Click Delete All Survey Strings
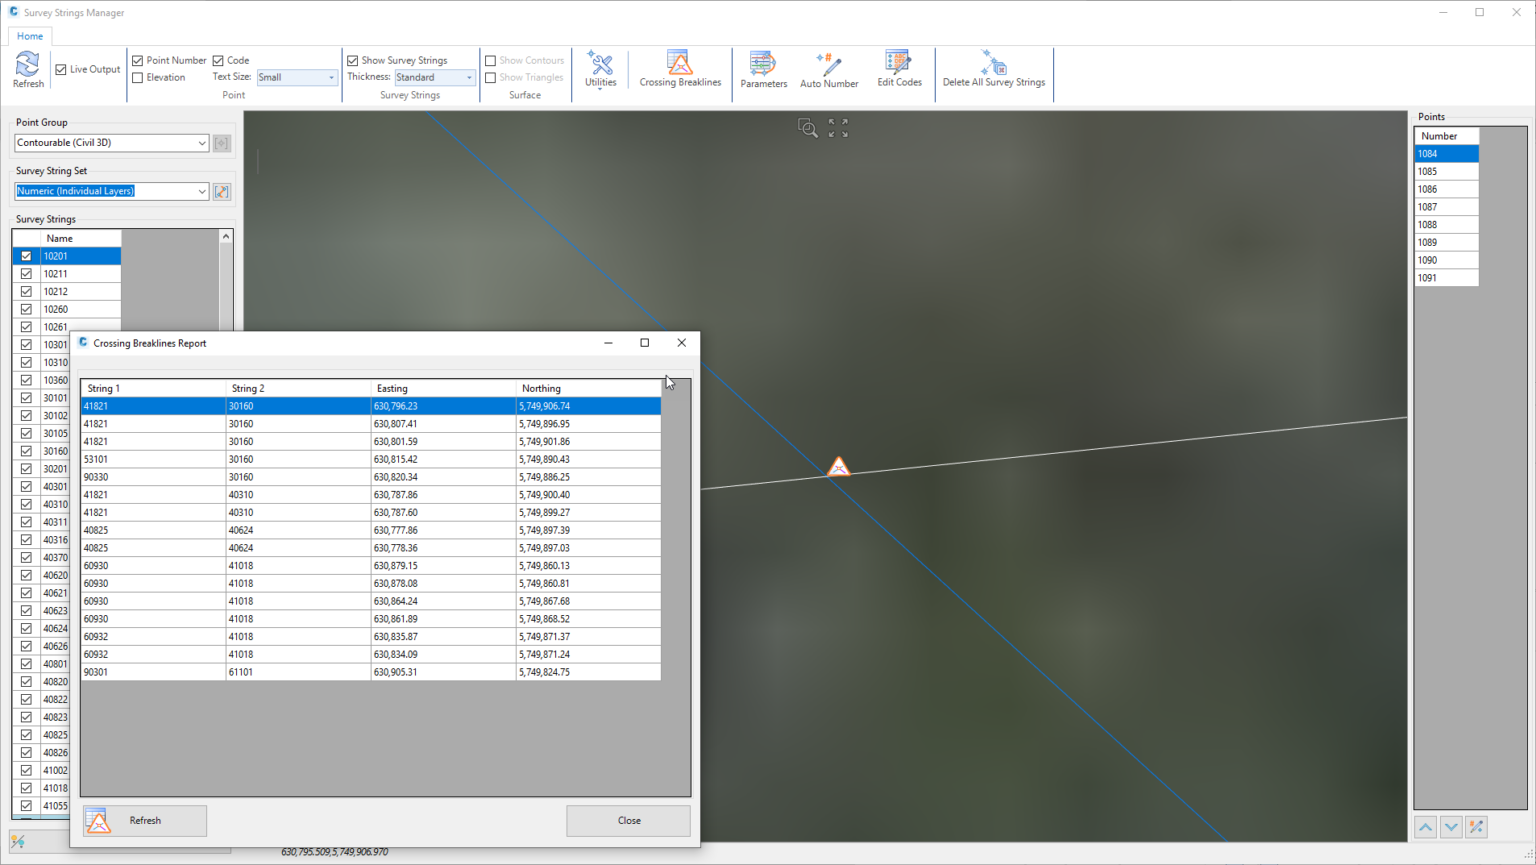The height and width of the screenshot is (865, 1536). tap(993, 69)
